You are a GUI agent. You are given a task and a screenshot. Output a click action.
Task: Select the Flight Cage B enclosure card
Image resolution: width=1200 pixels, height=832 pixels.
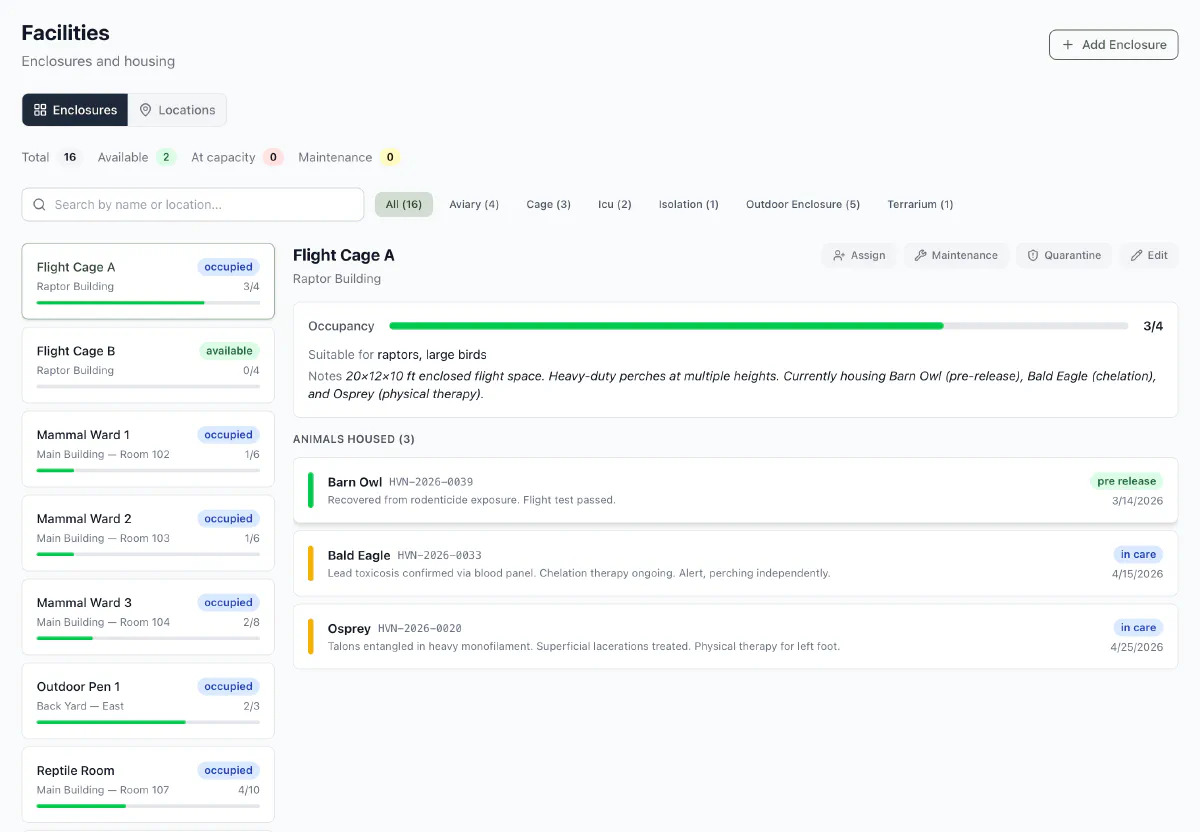click(148, 365)
